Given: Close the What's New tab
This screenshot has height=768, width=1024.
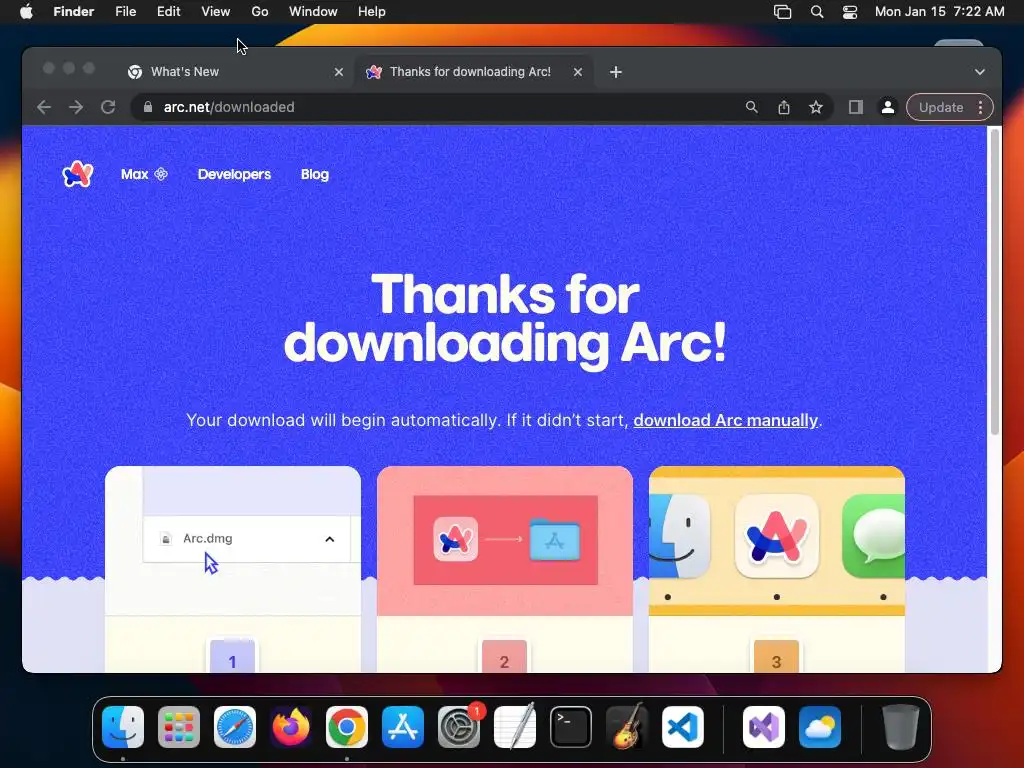Looking at the screenshot, I should (339, 72).
